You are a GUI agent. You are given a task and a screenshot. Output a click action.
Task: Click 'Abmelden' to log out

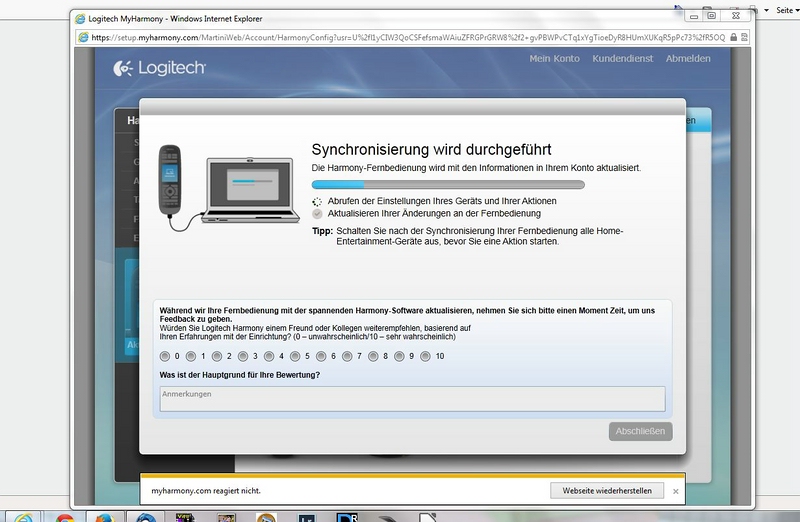[688, 59]
